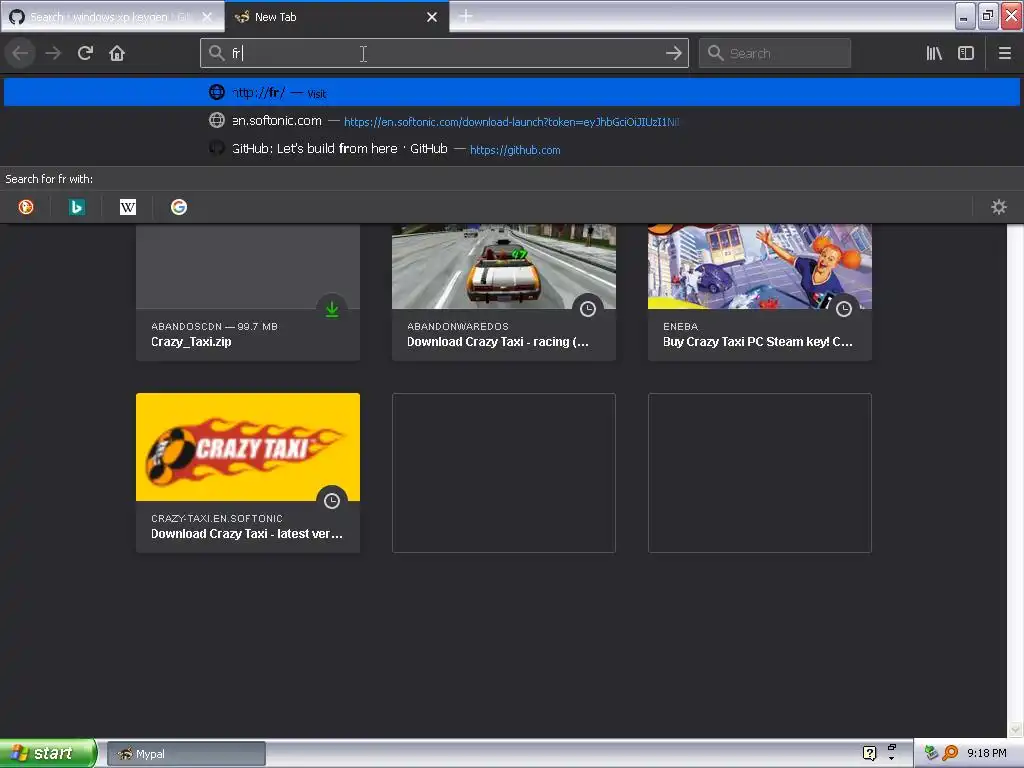Click the tray network connection icon
The image size is (1024, 768).
(x=931, y=753)
